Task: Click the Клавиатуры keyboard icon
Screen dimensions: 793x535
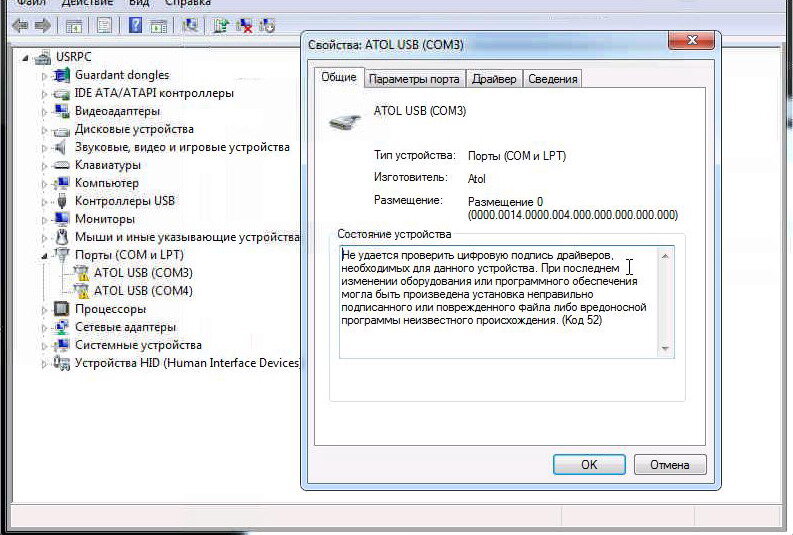Action: pos(61,165)
